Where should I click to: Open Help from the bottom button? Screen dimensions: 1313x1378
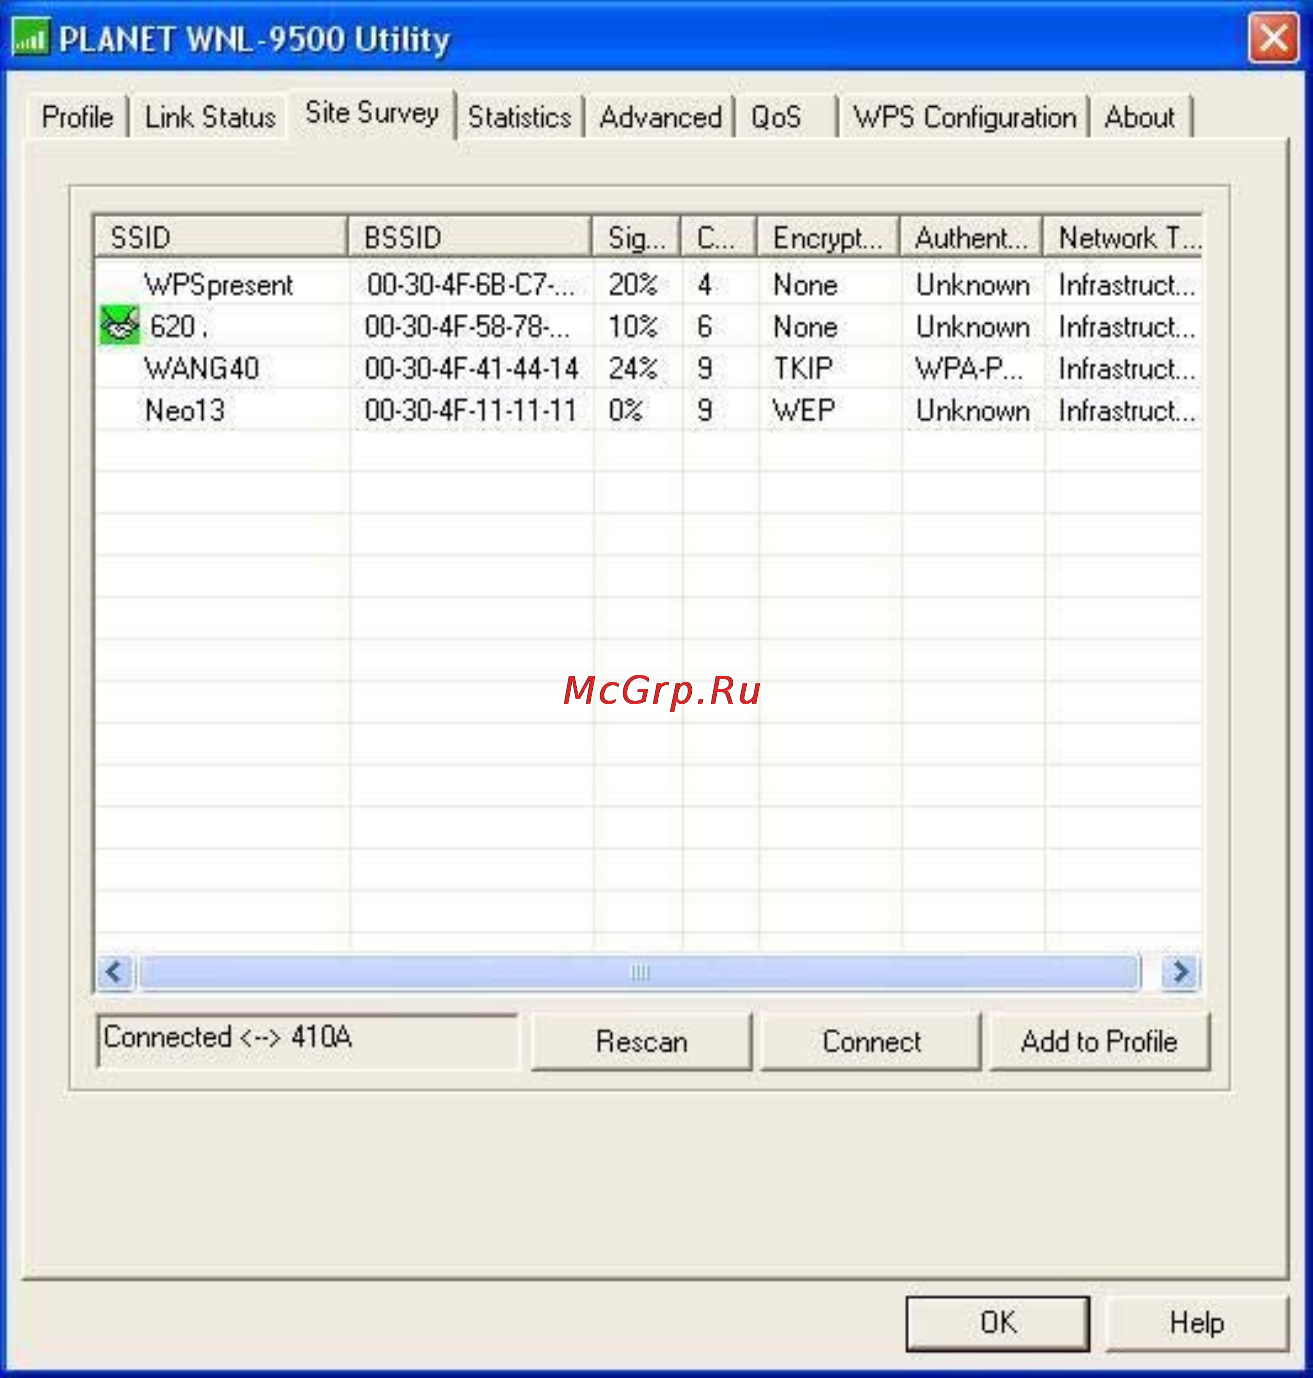tap(1196, 1323)
